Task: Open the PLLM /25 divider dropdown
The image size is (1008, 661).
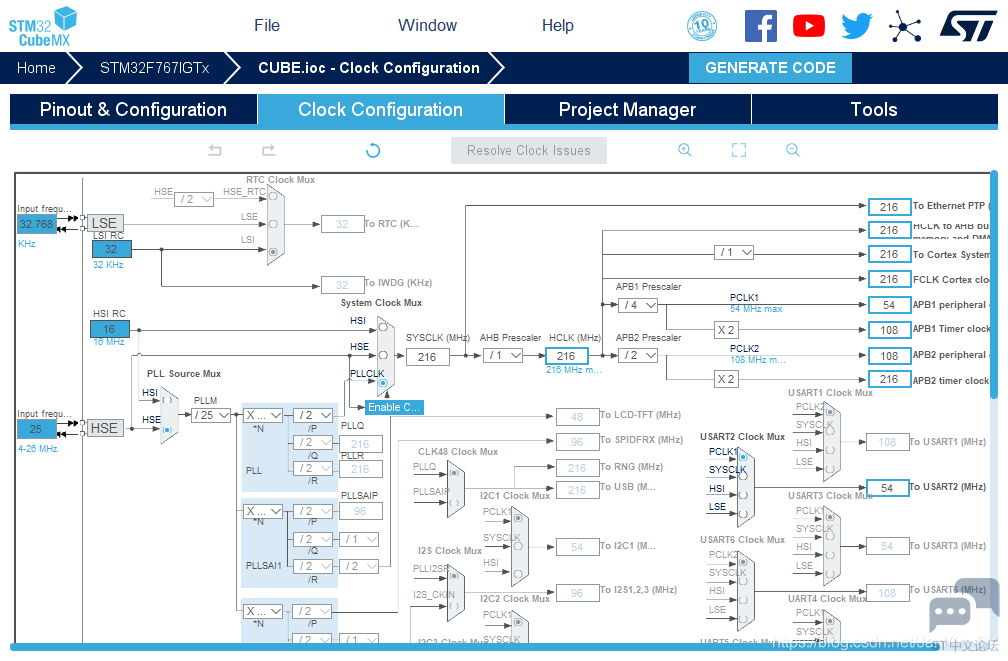Action: point(212,415)
